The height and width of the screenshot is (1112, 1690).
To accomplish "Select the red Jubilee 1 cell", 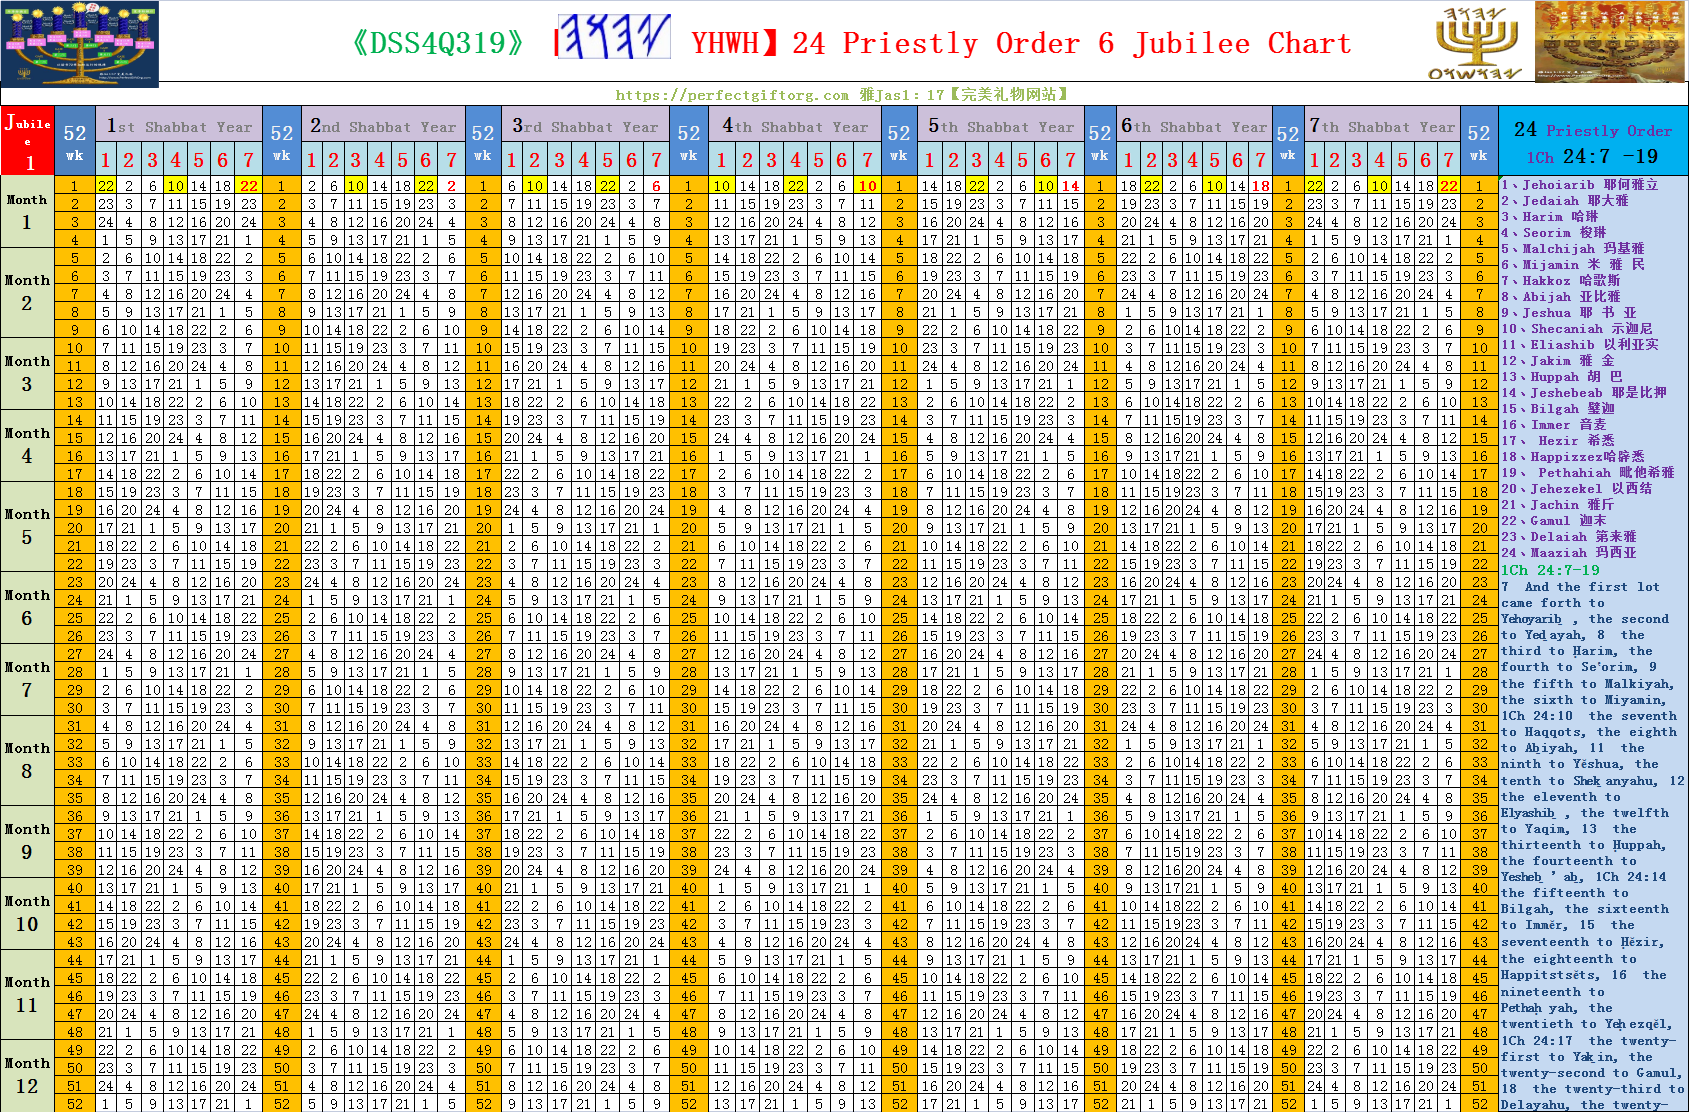I will click(27, 141).
